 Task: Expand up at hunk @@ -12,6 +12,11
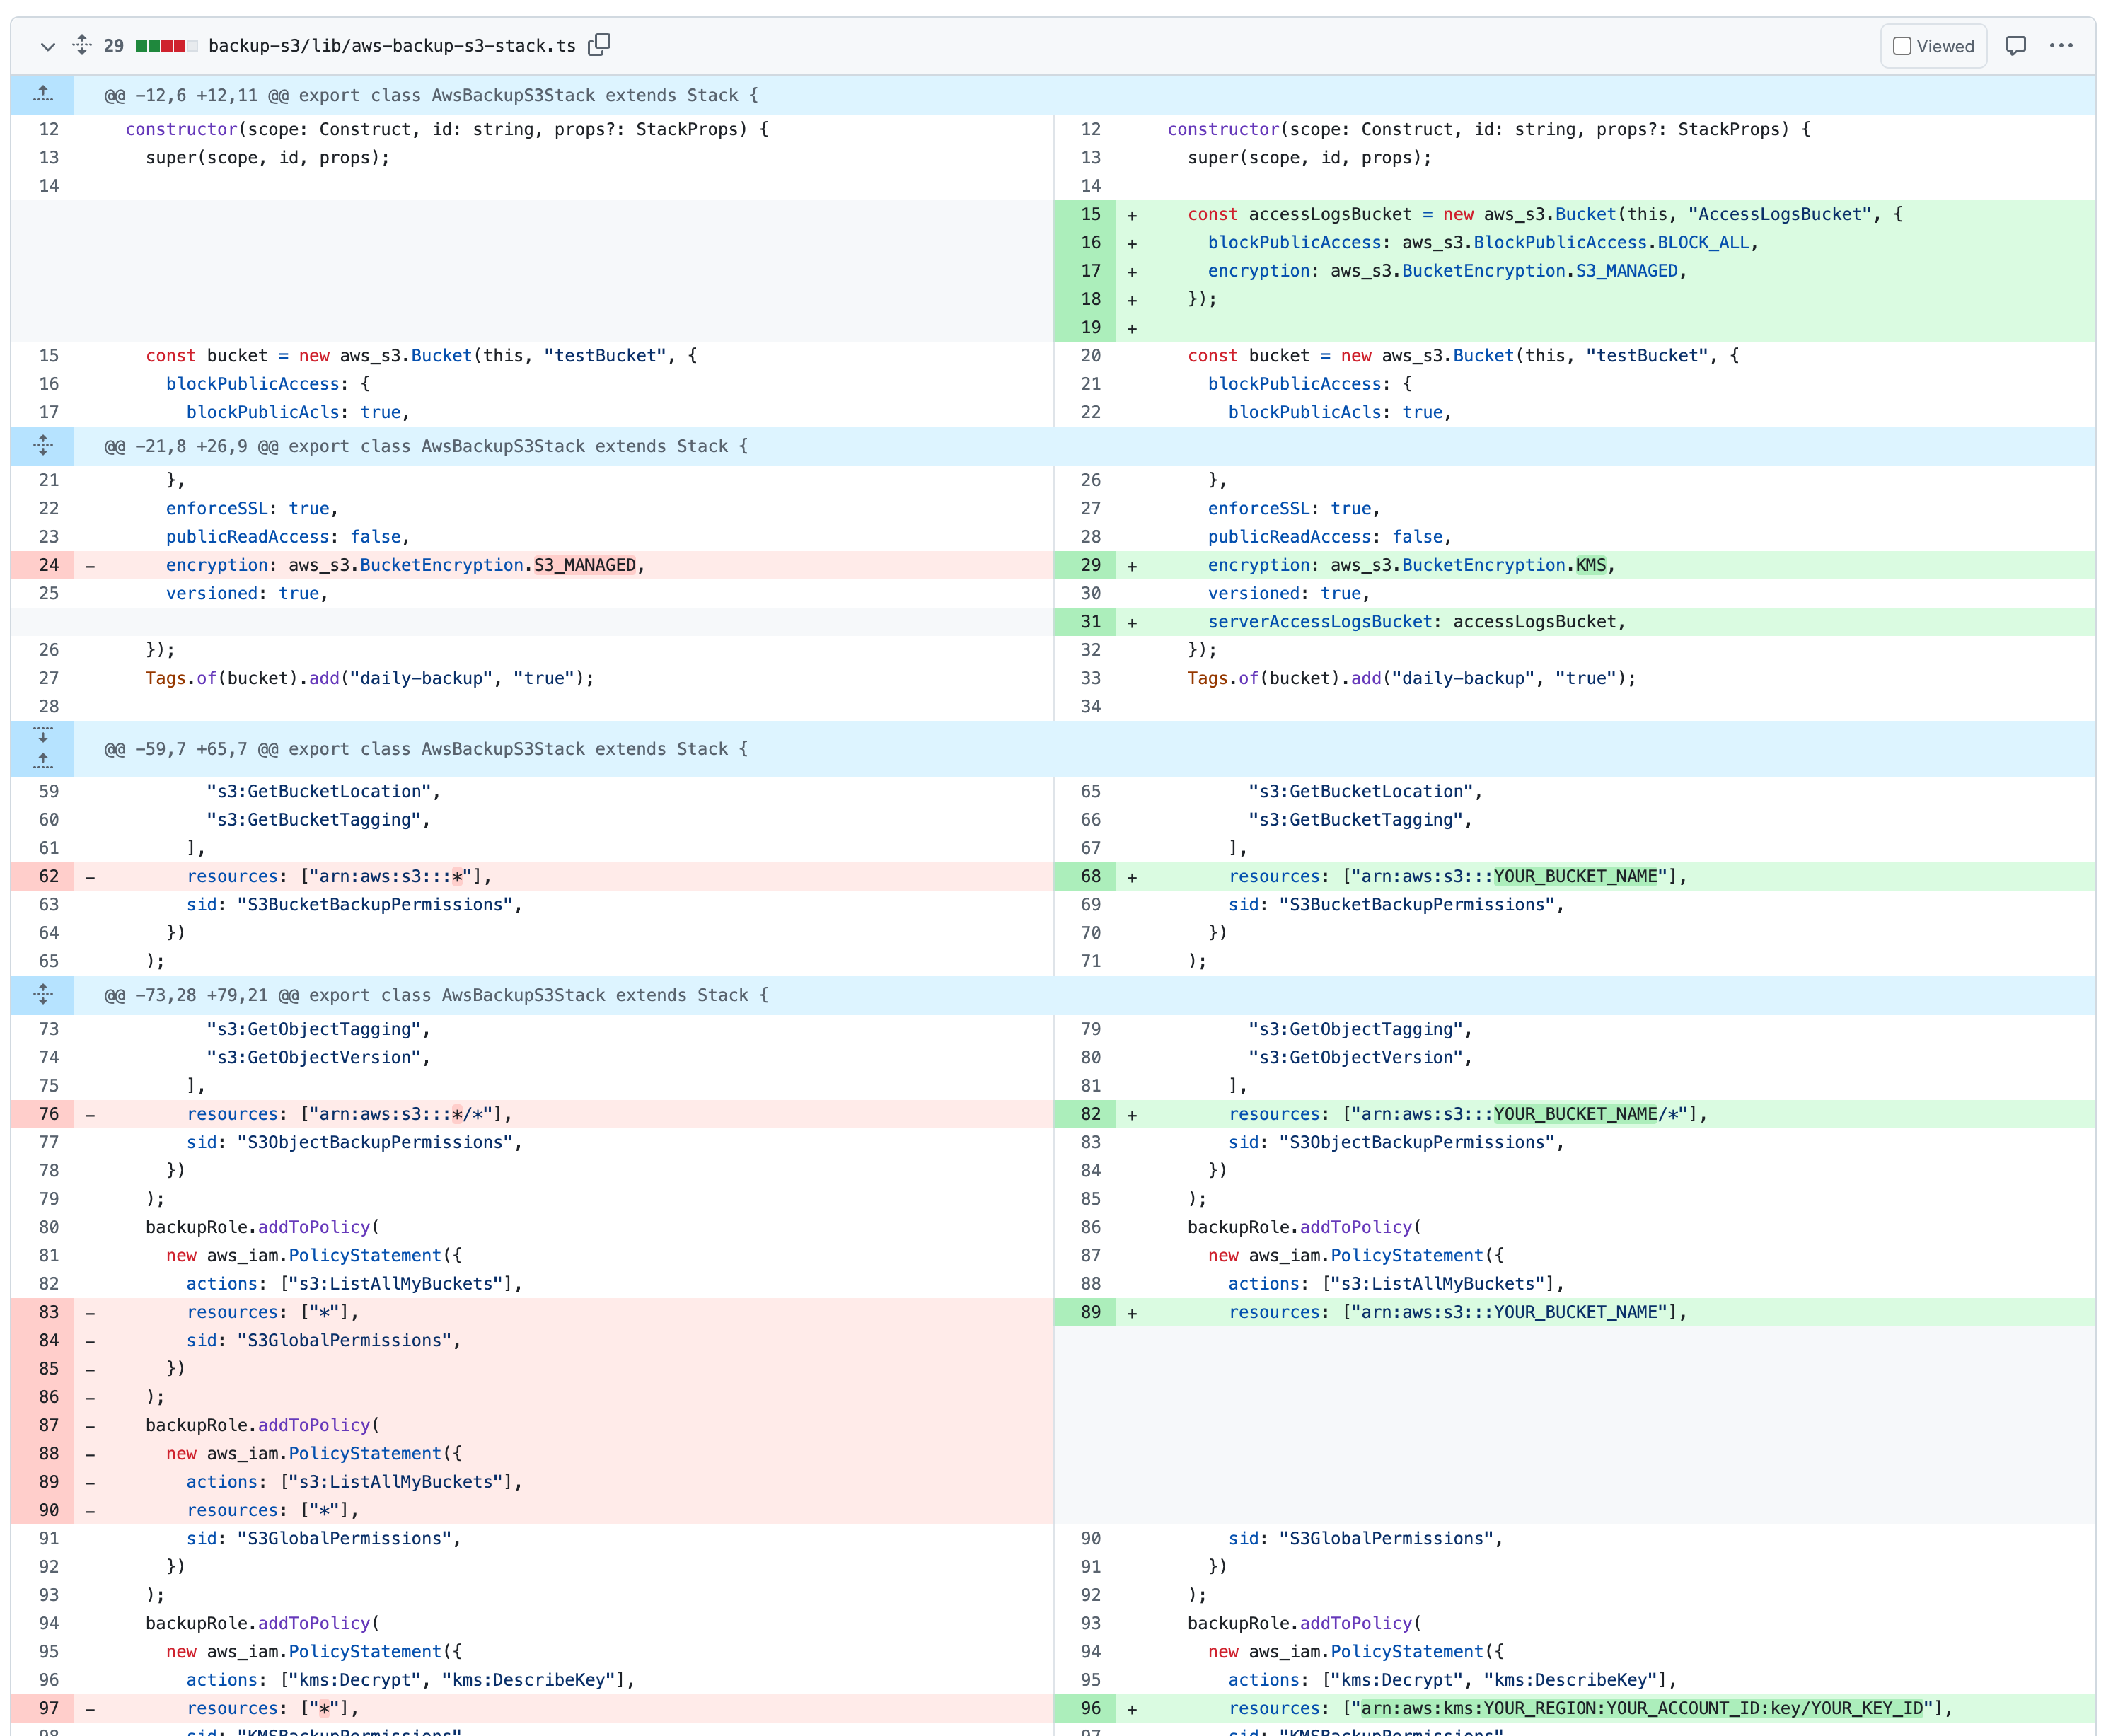coord(43,95)
